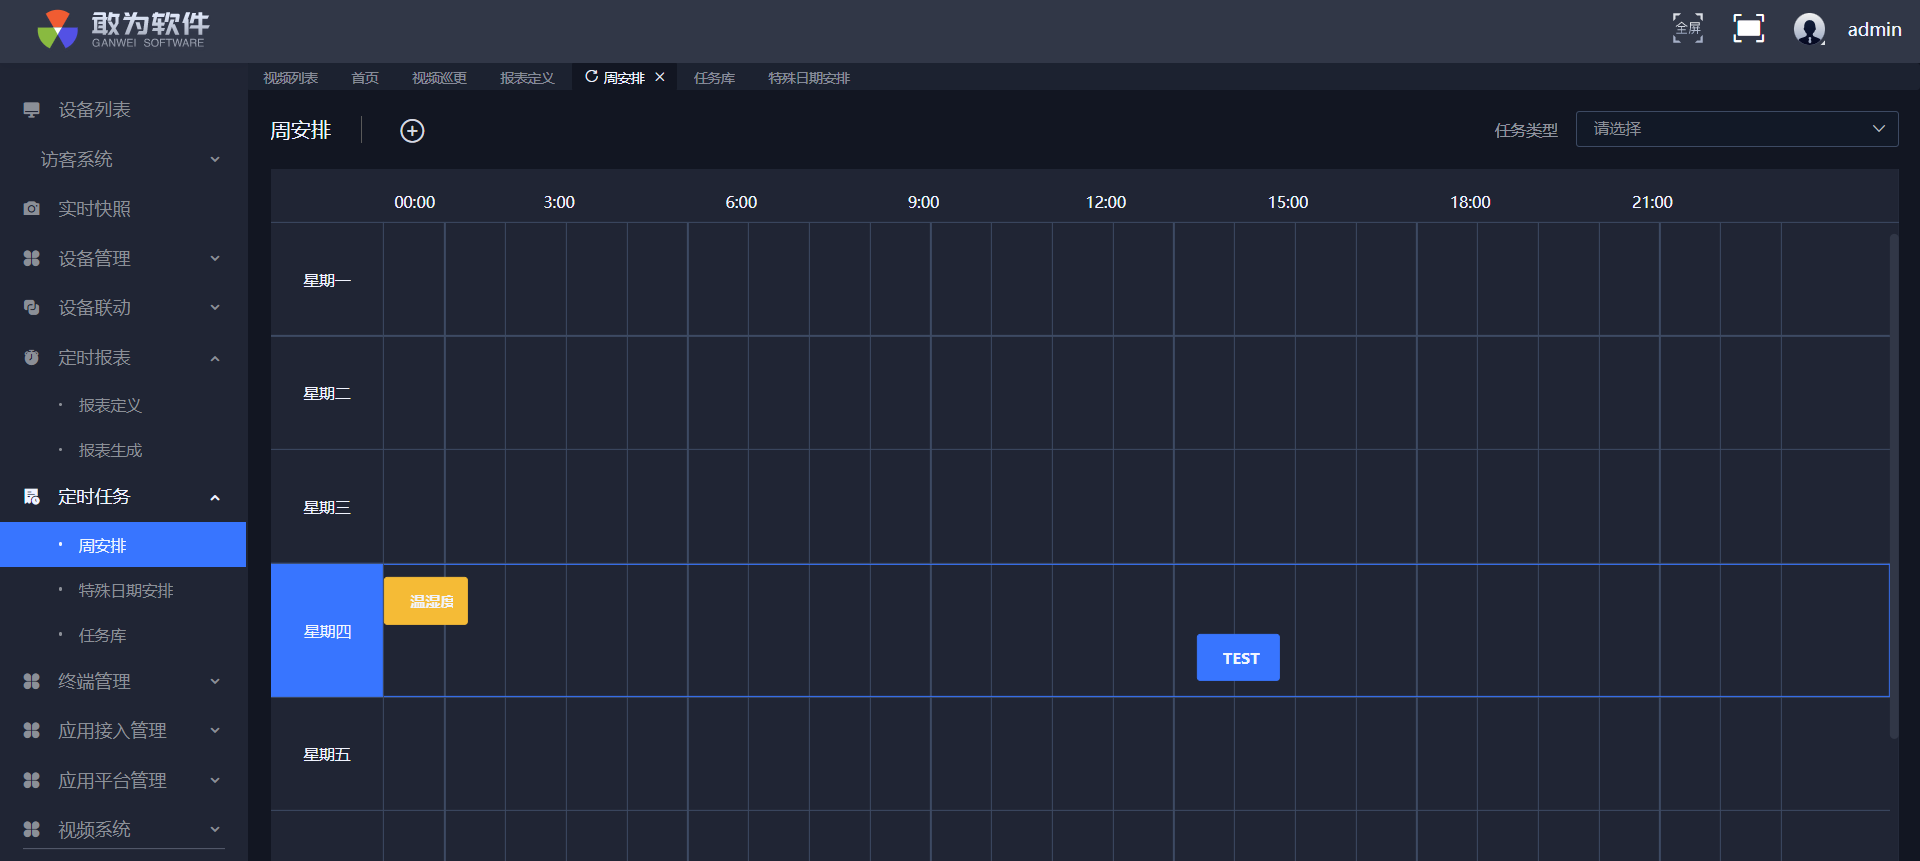The height and width of the screenshot is (861, 1920).
Task: Click the add schedule plus icon
Action: click(412, 131)
